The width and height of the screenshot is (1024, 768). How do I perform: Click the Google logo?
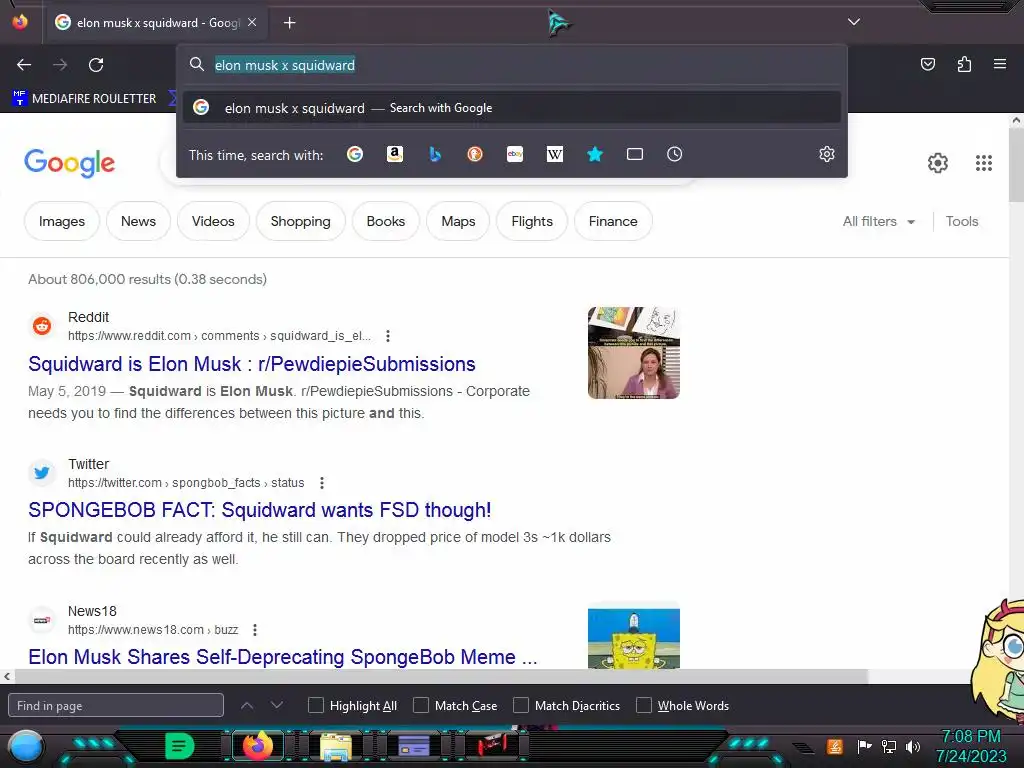point(69,163)
